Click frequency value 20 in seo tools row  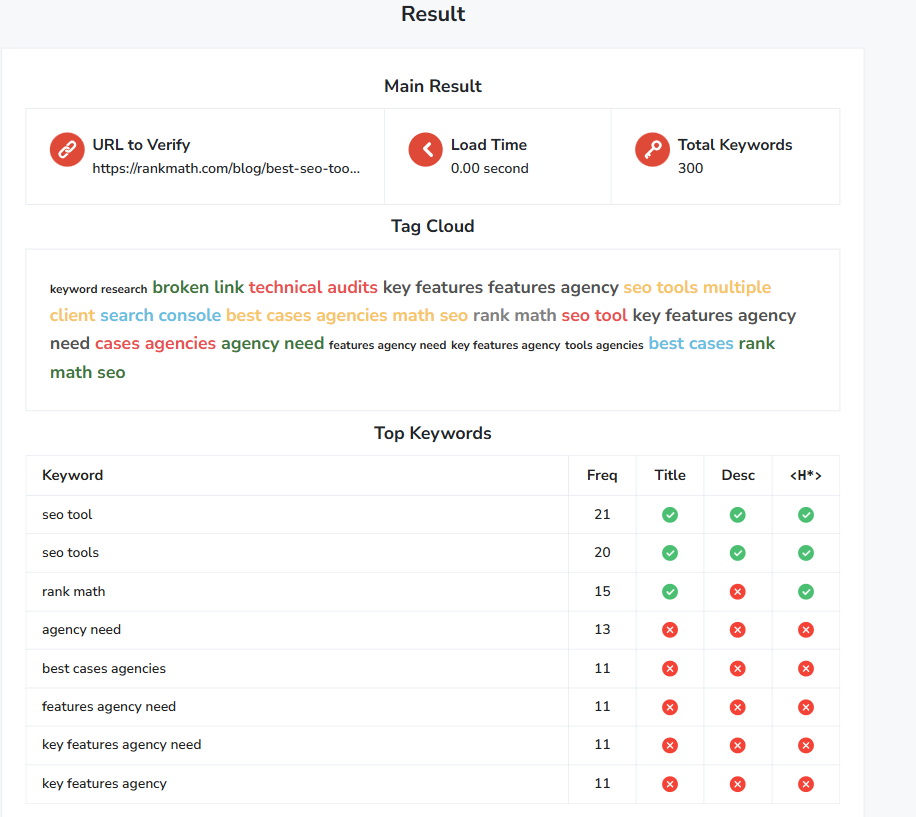(x=602, y=552)
